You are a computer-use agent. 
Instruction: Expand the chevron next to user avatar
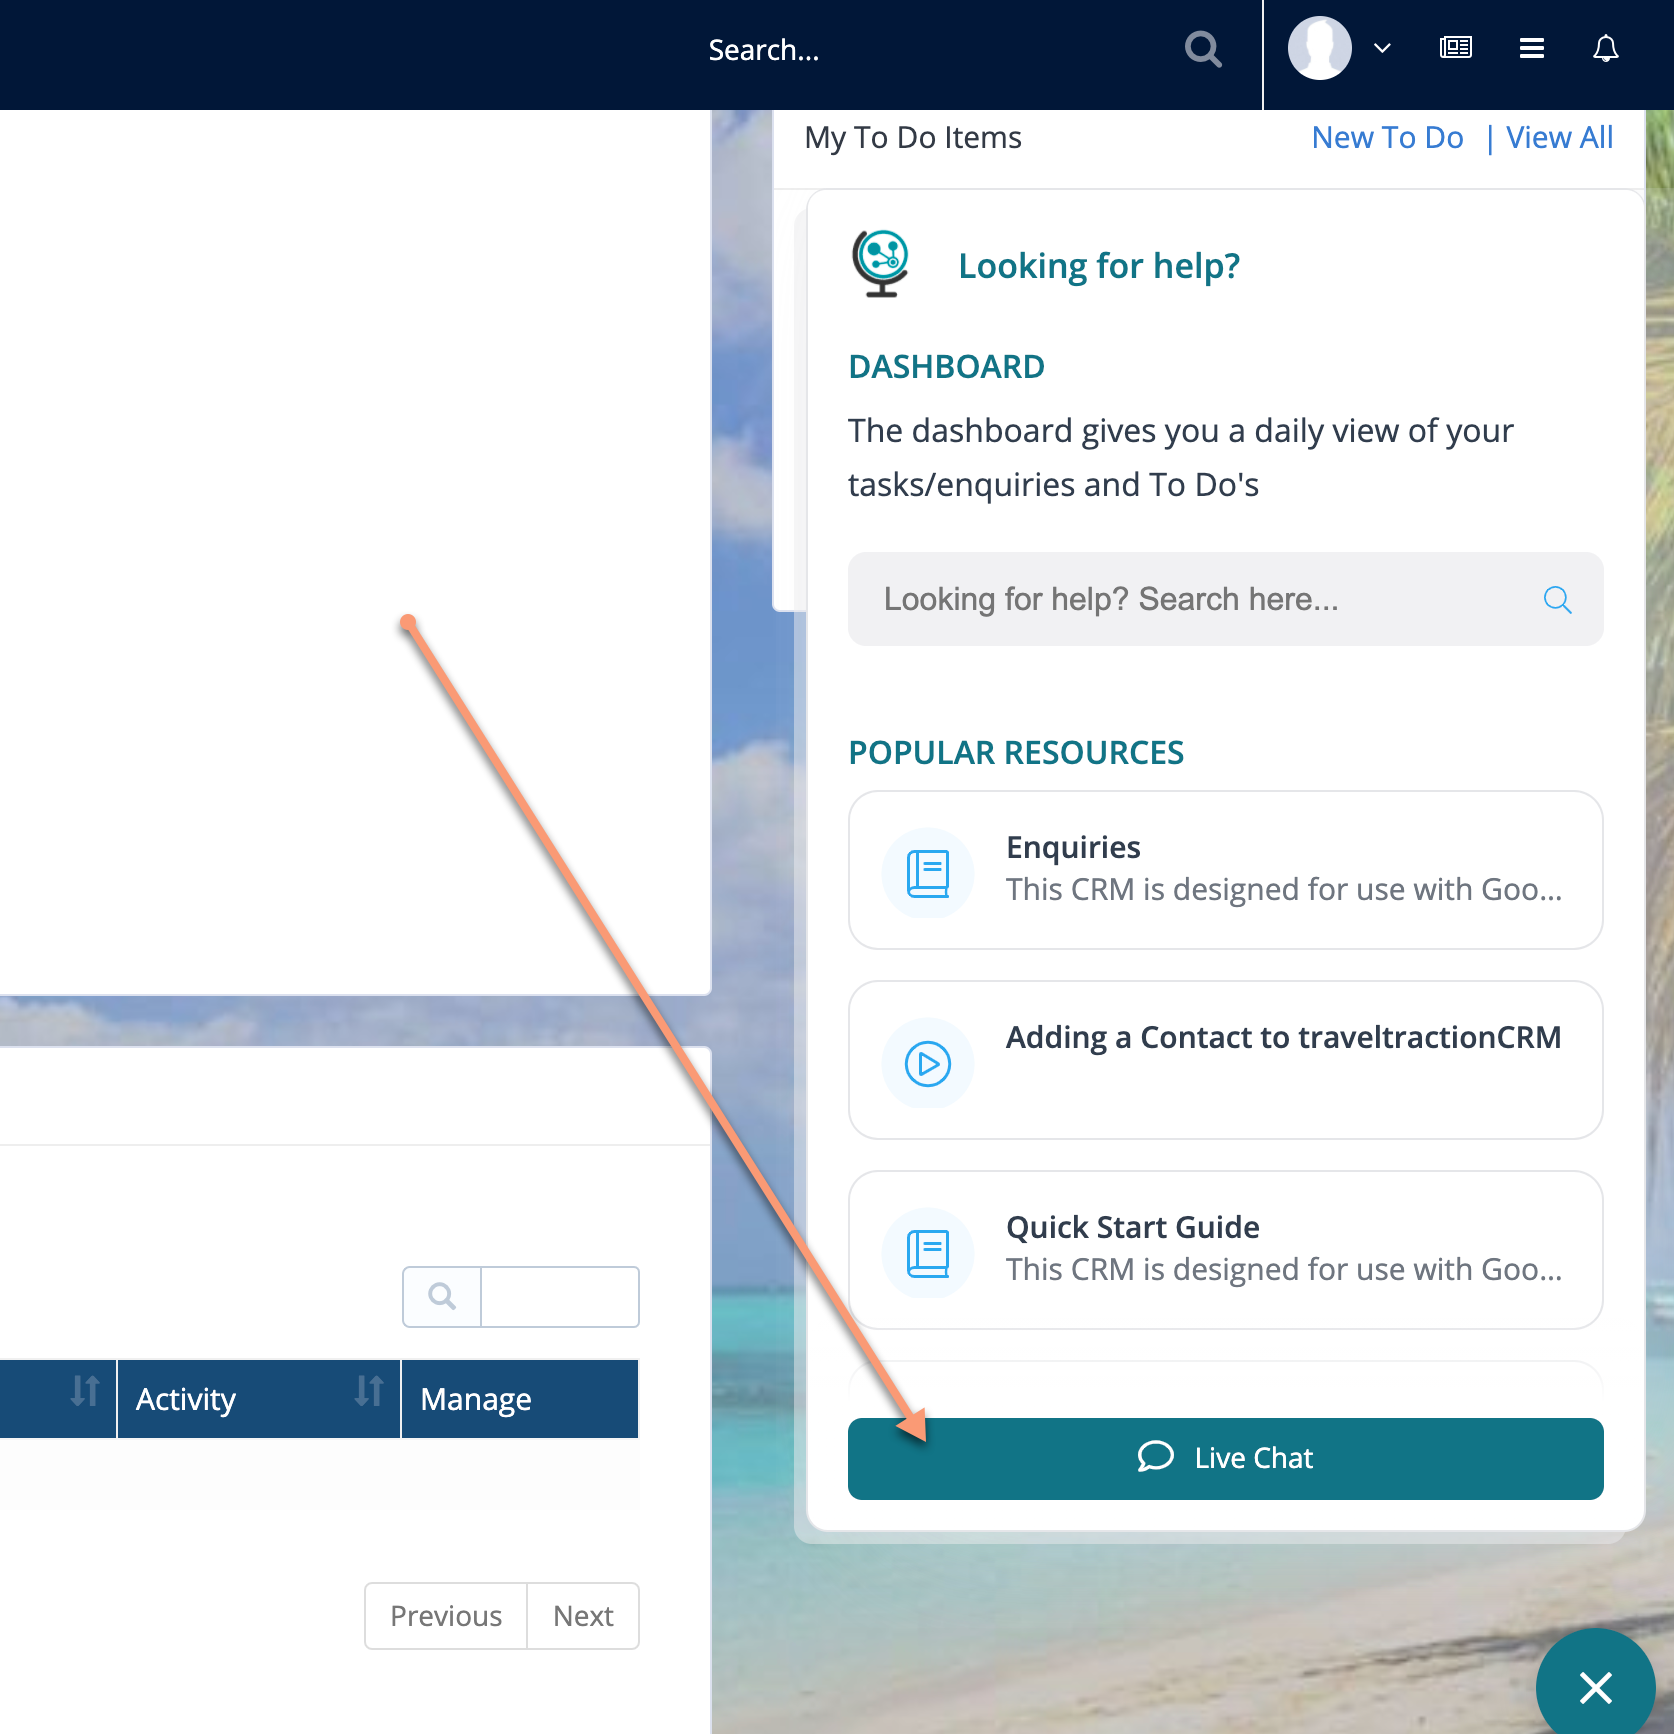(x=1382, y=48)
